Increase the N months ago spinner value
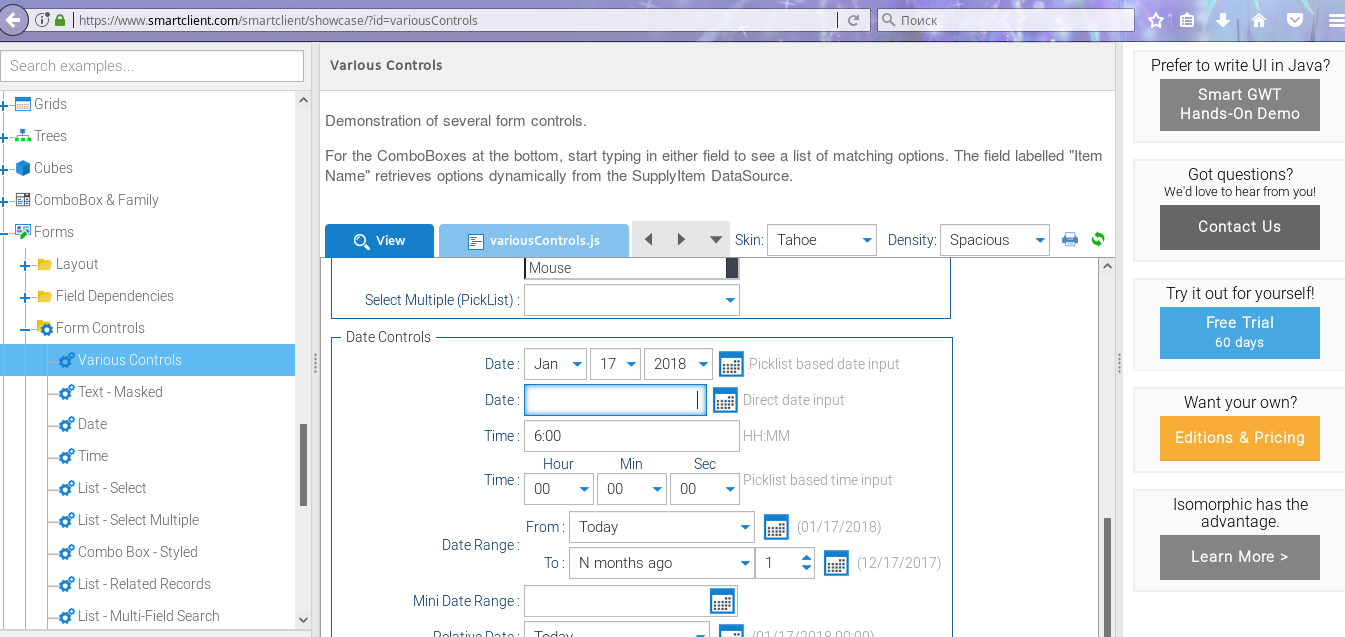This screenshot has height=637, width=1345. [806, 556]
